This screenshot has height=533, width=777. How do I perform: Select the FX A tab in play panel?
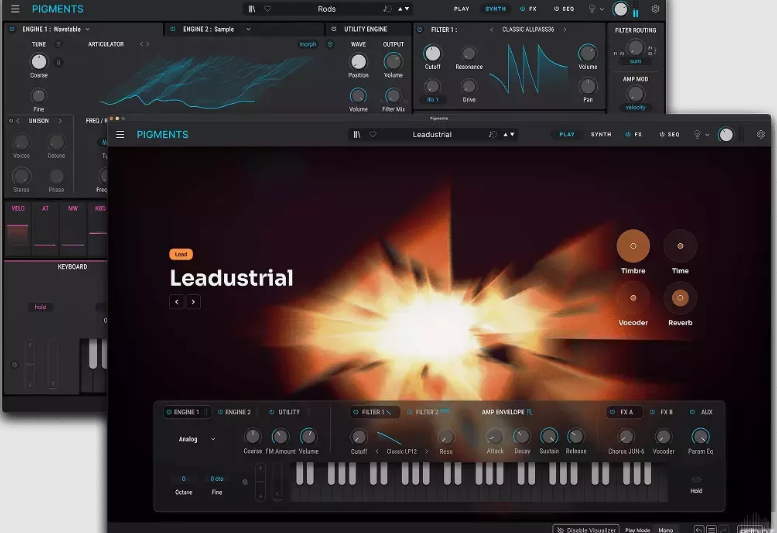[624, 412]
